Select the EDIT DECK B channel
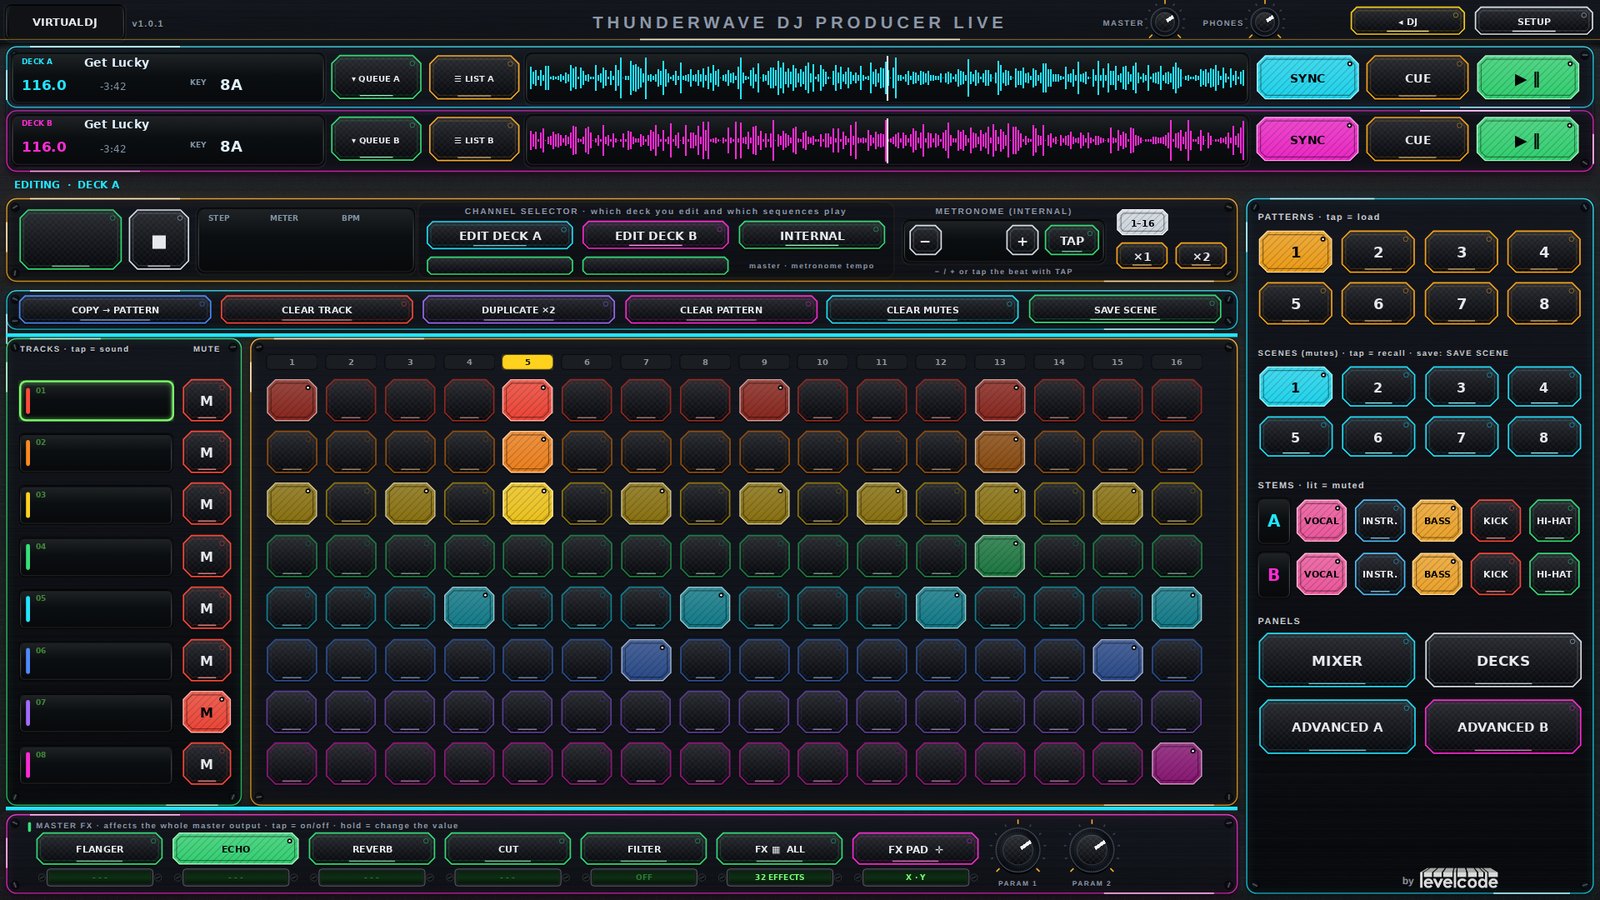Viewport: 1600px width, 900px height. pos(656,236)
